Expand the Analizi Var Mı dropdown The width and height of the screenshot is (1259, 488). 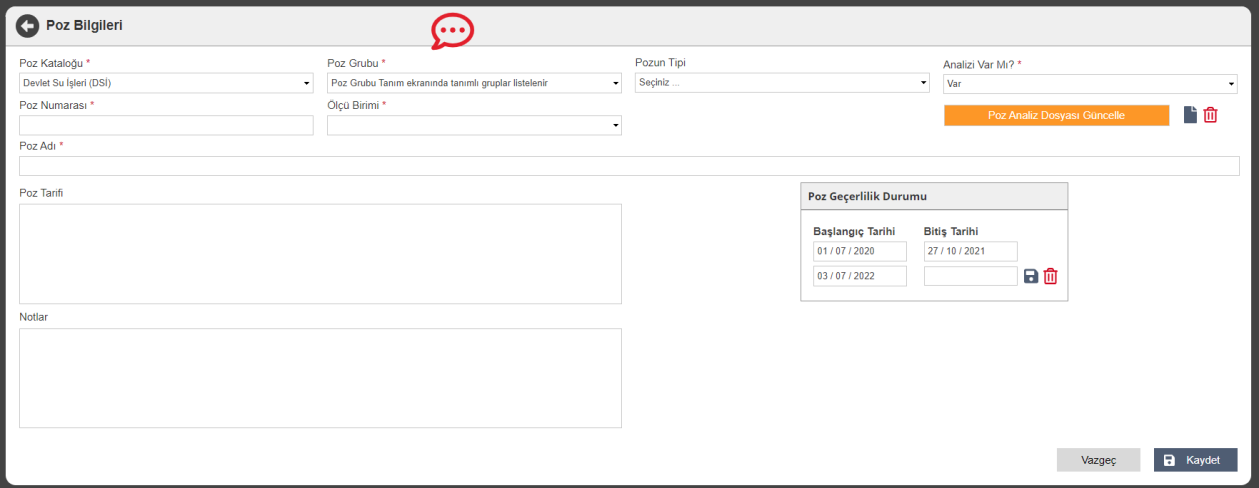click(1090, 84)
